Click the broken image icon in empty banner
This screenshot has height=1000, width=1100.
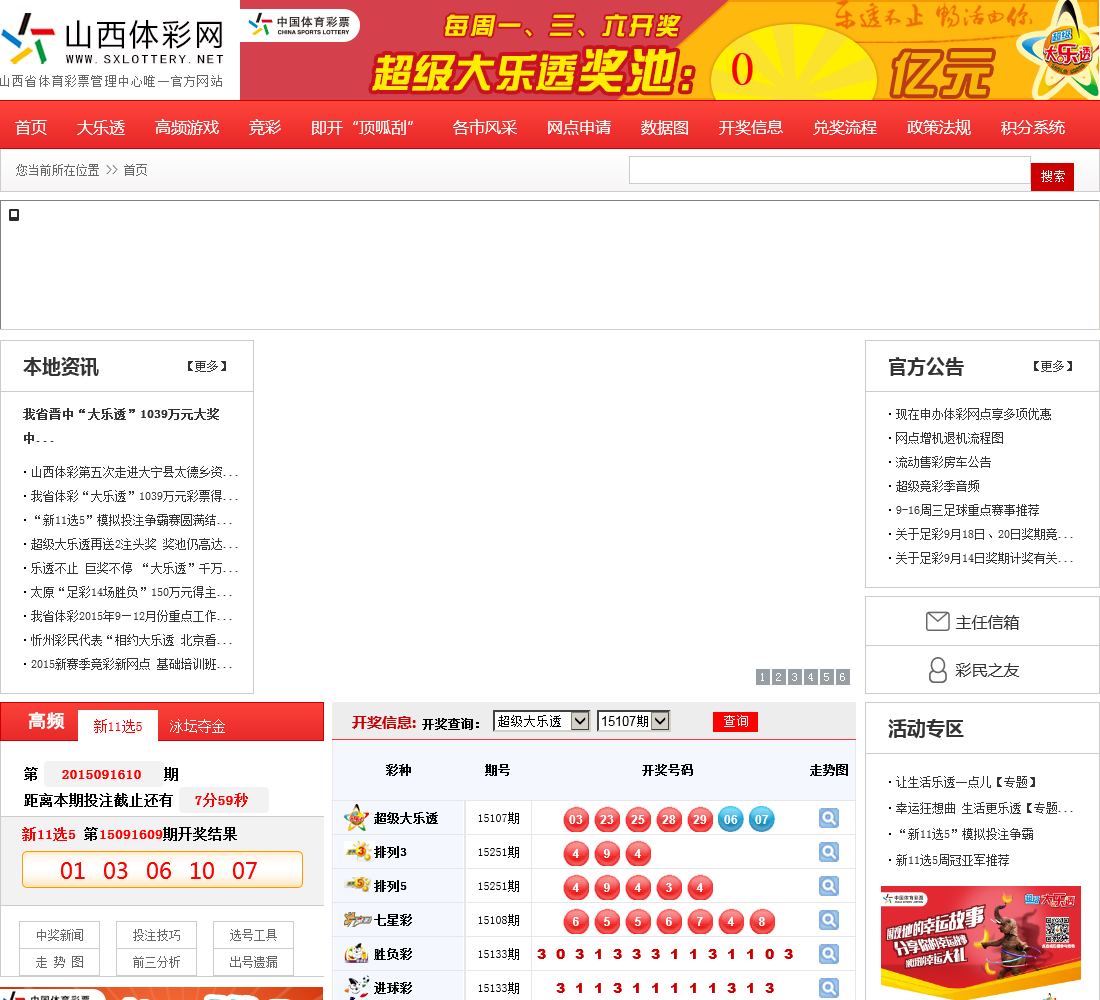[14, 215]
